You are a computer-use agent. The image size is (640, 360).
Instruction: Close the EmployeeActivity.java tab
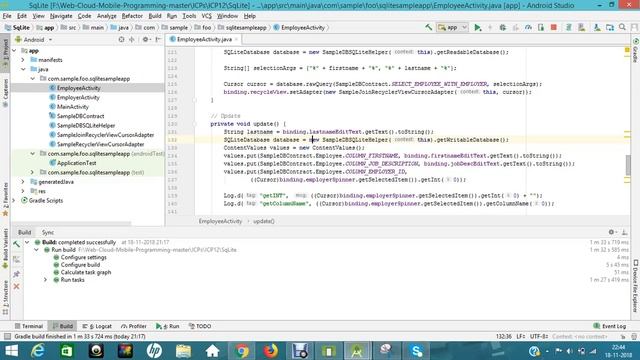236,40
